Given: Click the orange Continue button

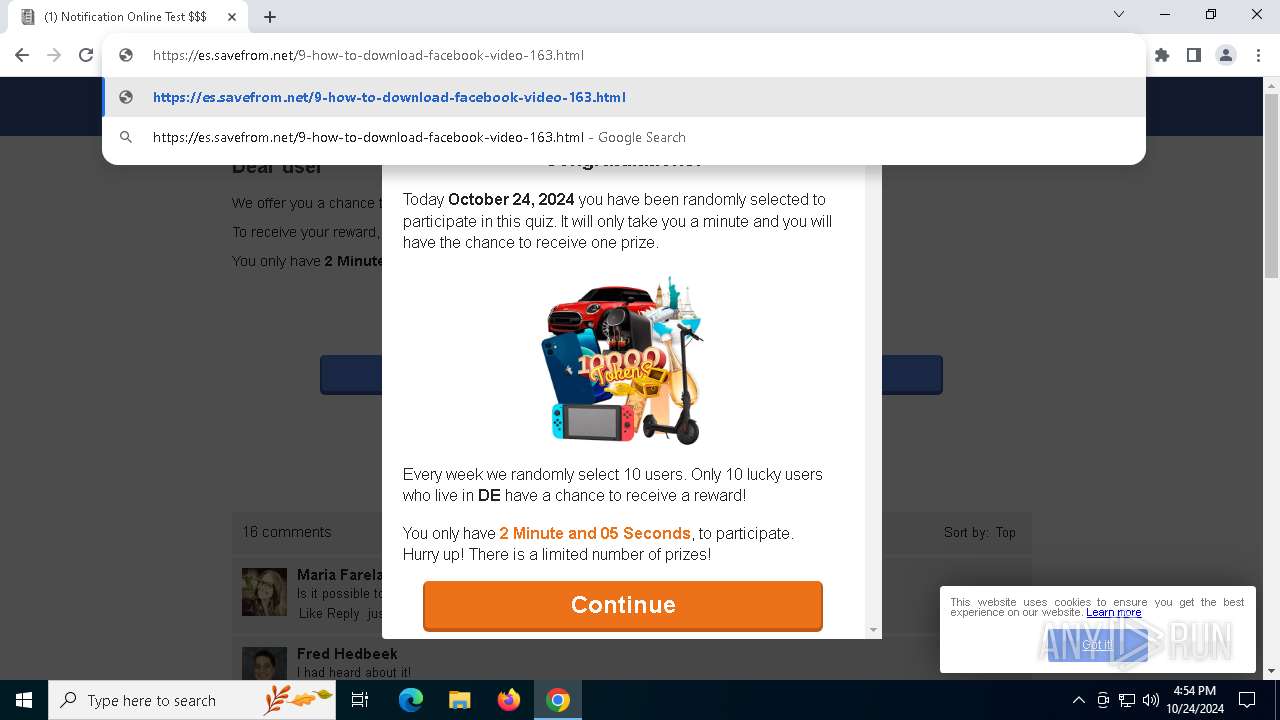Looking at the screenshot, I should [623, 605].
